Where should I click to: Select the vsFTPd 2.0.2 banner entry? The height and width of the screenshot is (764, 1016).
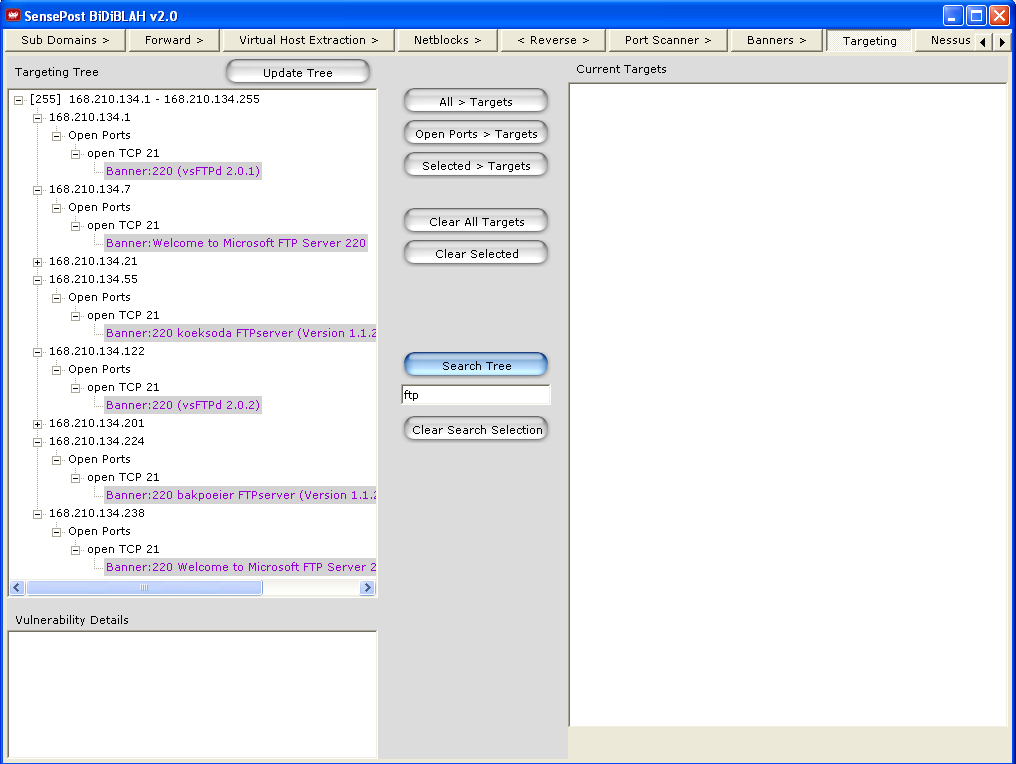pyautogui.click(x=182, y=406)
